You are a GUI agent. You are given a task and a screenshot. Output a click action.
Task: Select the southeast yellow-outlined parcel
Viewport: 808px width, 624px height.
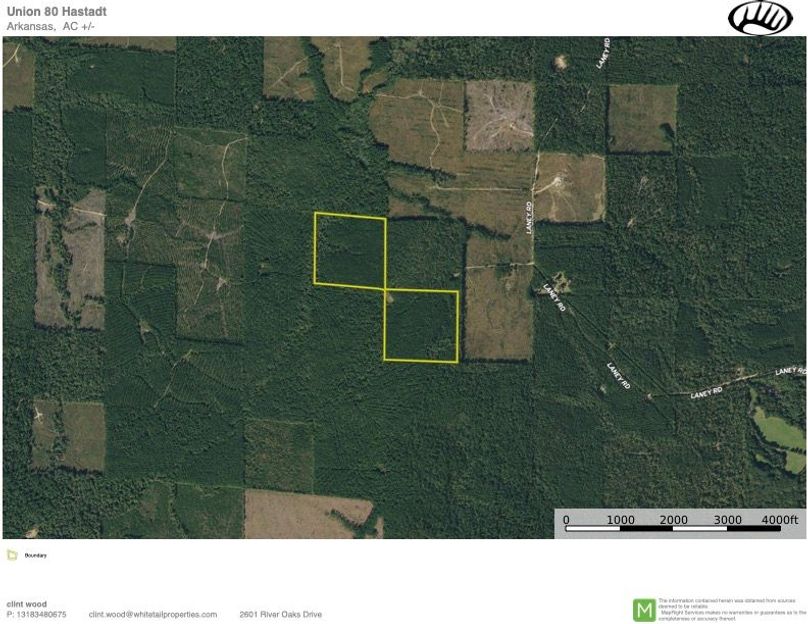[421, 325]
